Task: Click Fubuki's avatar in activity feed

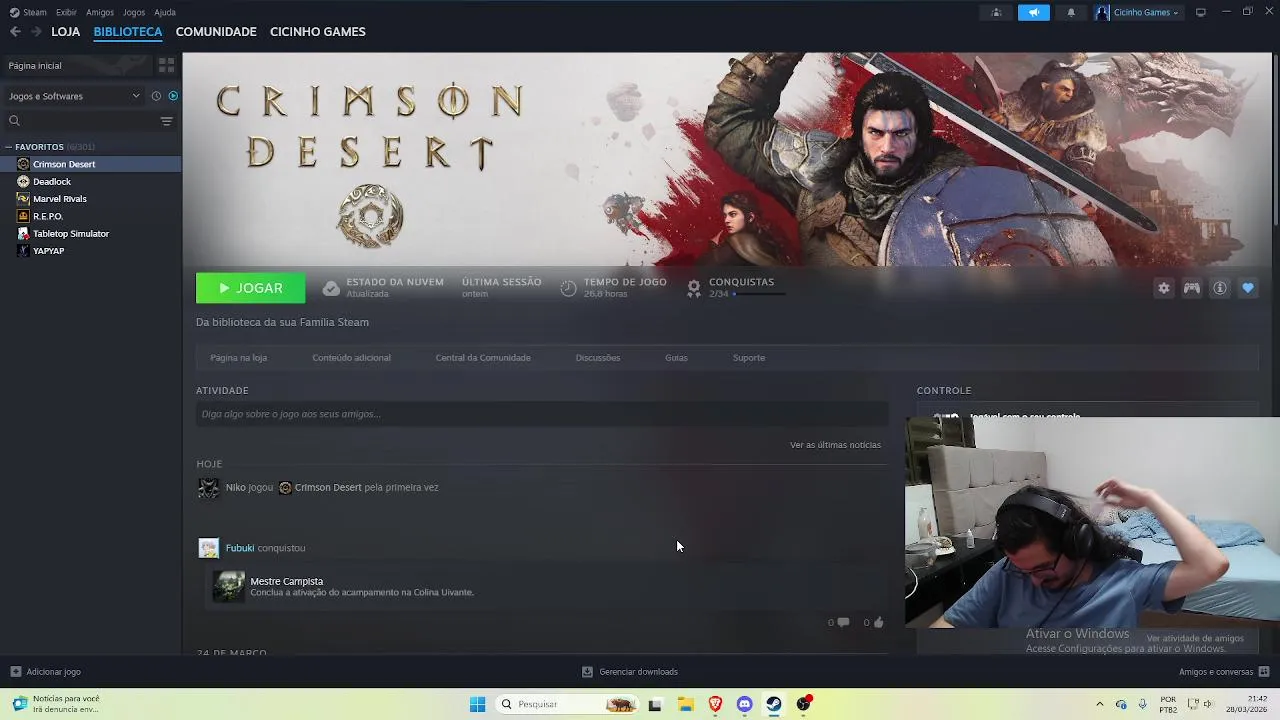Action: tap(208, 548)
